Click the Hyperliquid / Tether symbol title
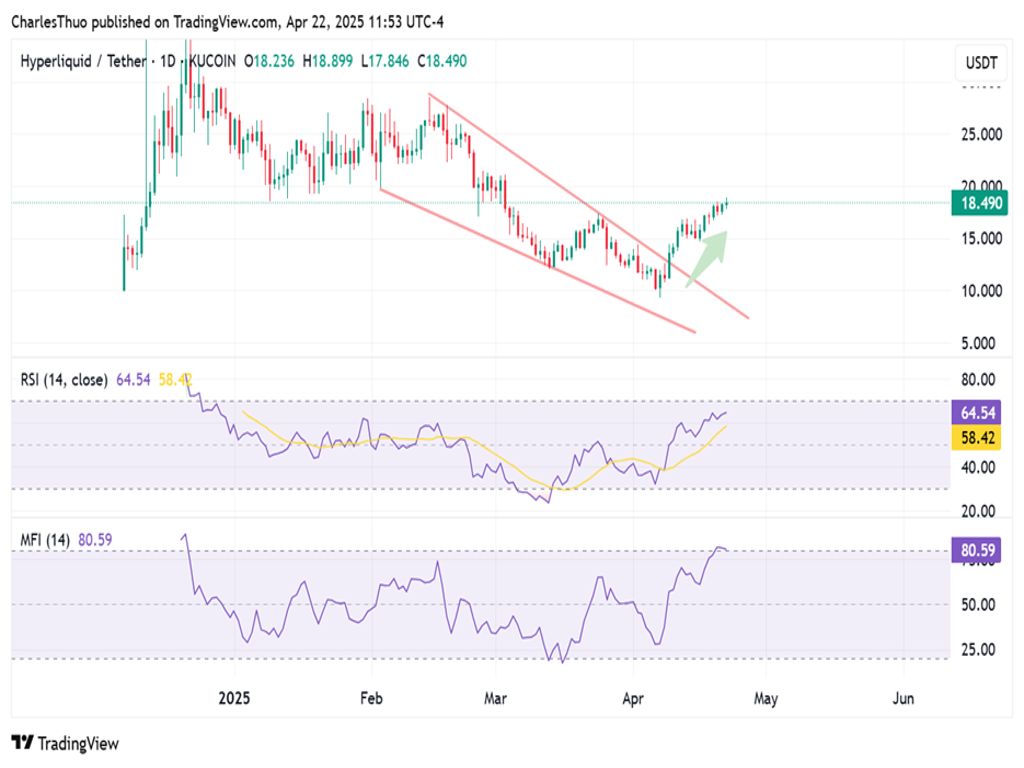The image size is (1024, 768). pyautogui.click(x=80, y=61)
